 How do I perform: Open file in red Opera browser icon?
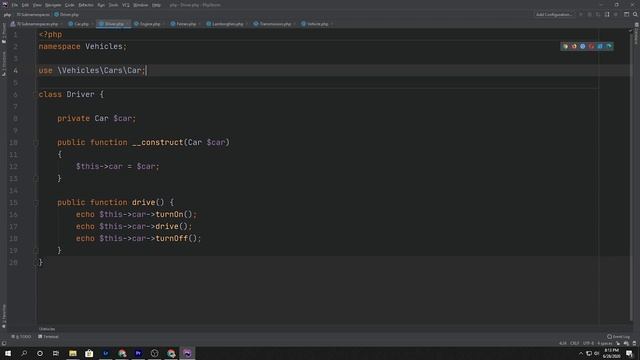point(591,47)
